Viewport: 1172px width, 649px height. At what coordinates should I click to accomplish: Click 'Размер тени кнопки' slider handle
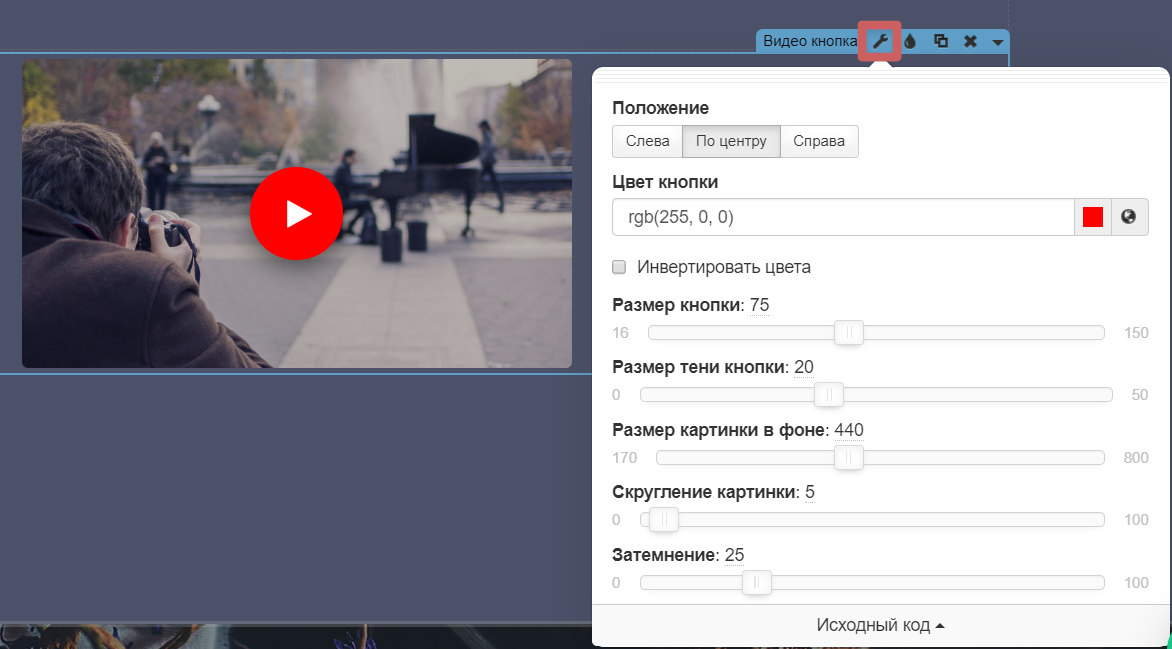tap(829, 395)
